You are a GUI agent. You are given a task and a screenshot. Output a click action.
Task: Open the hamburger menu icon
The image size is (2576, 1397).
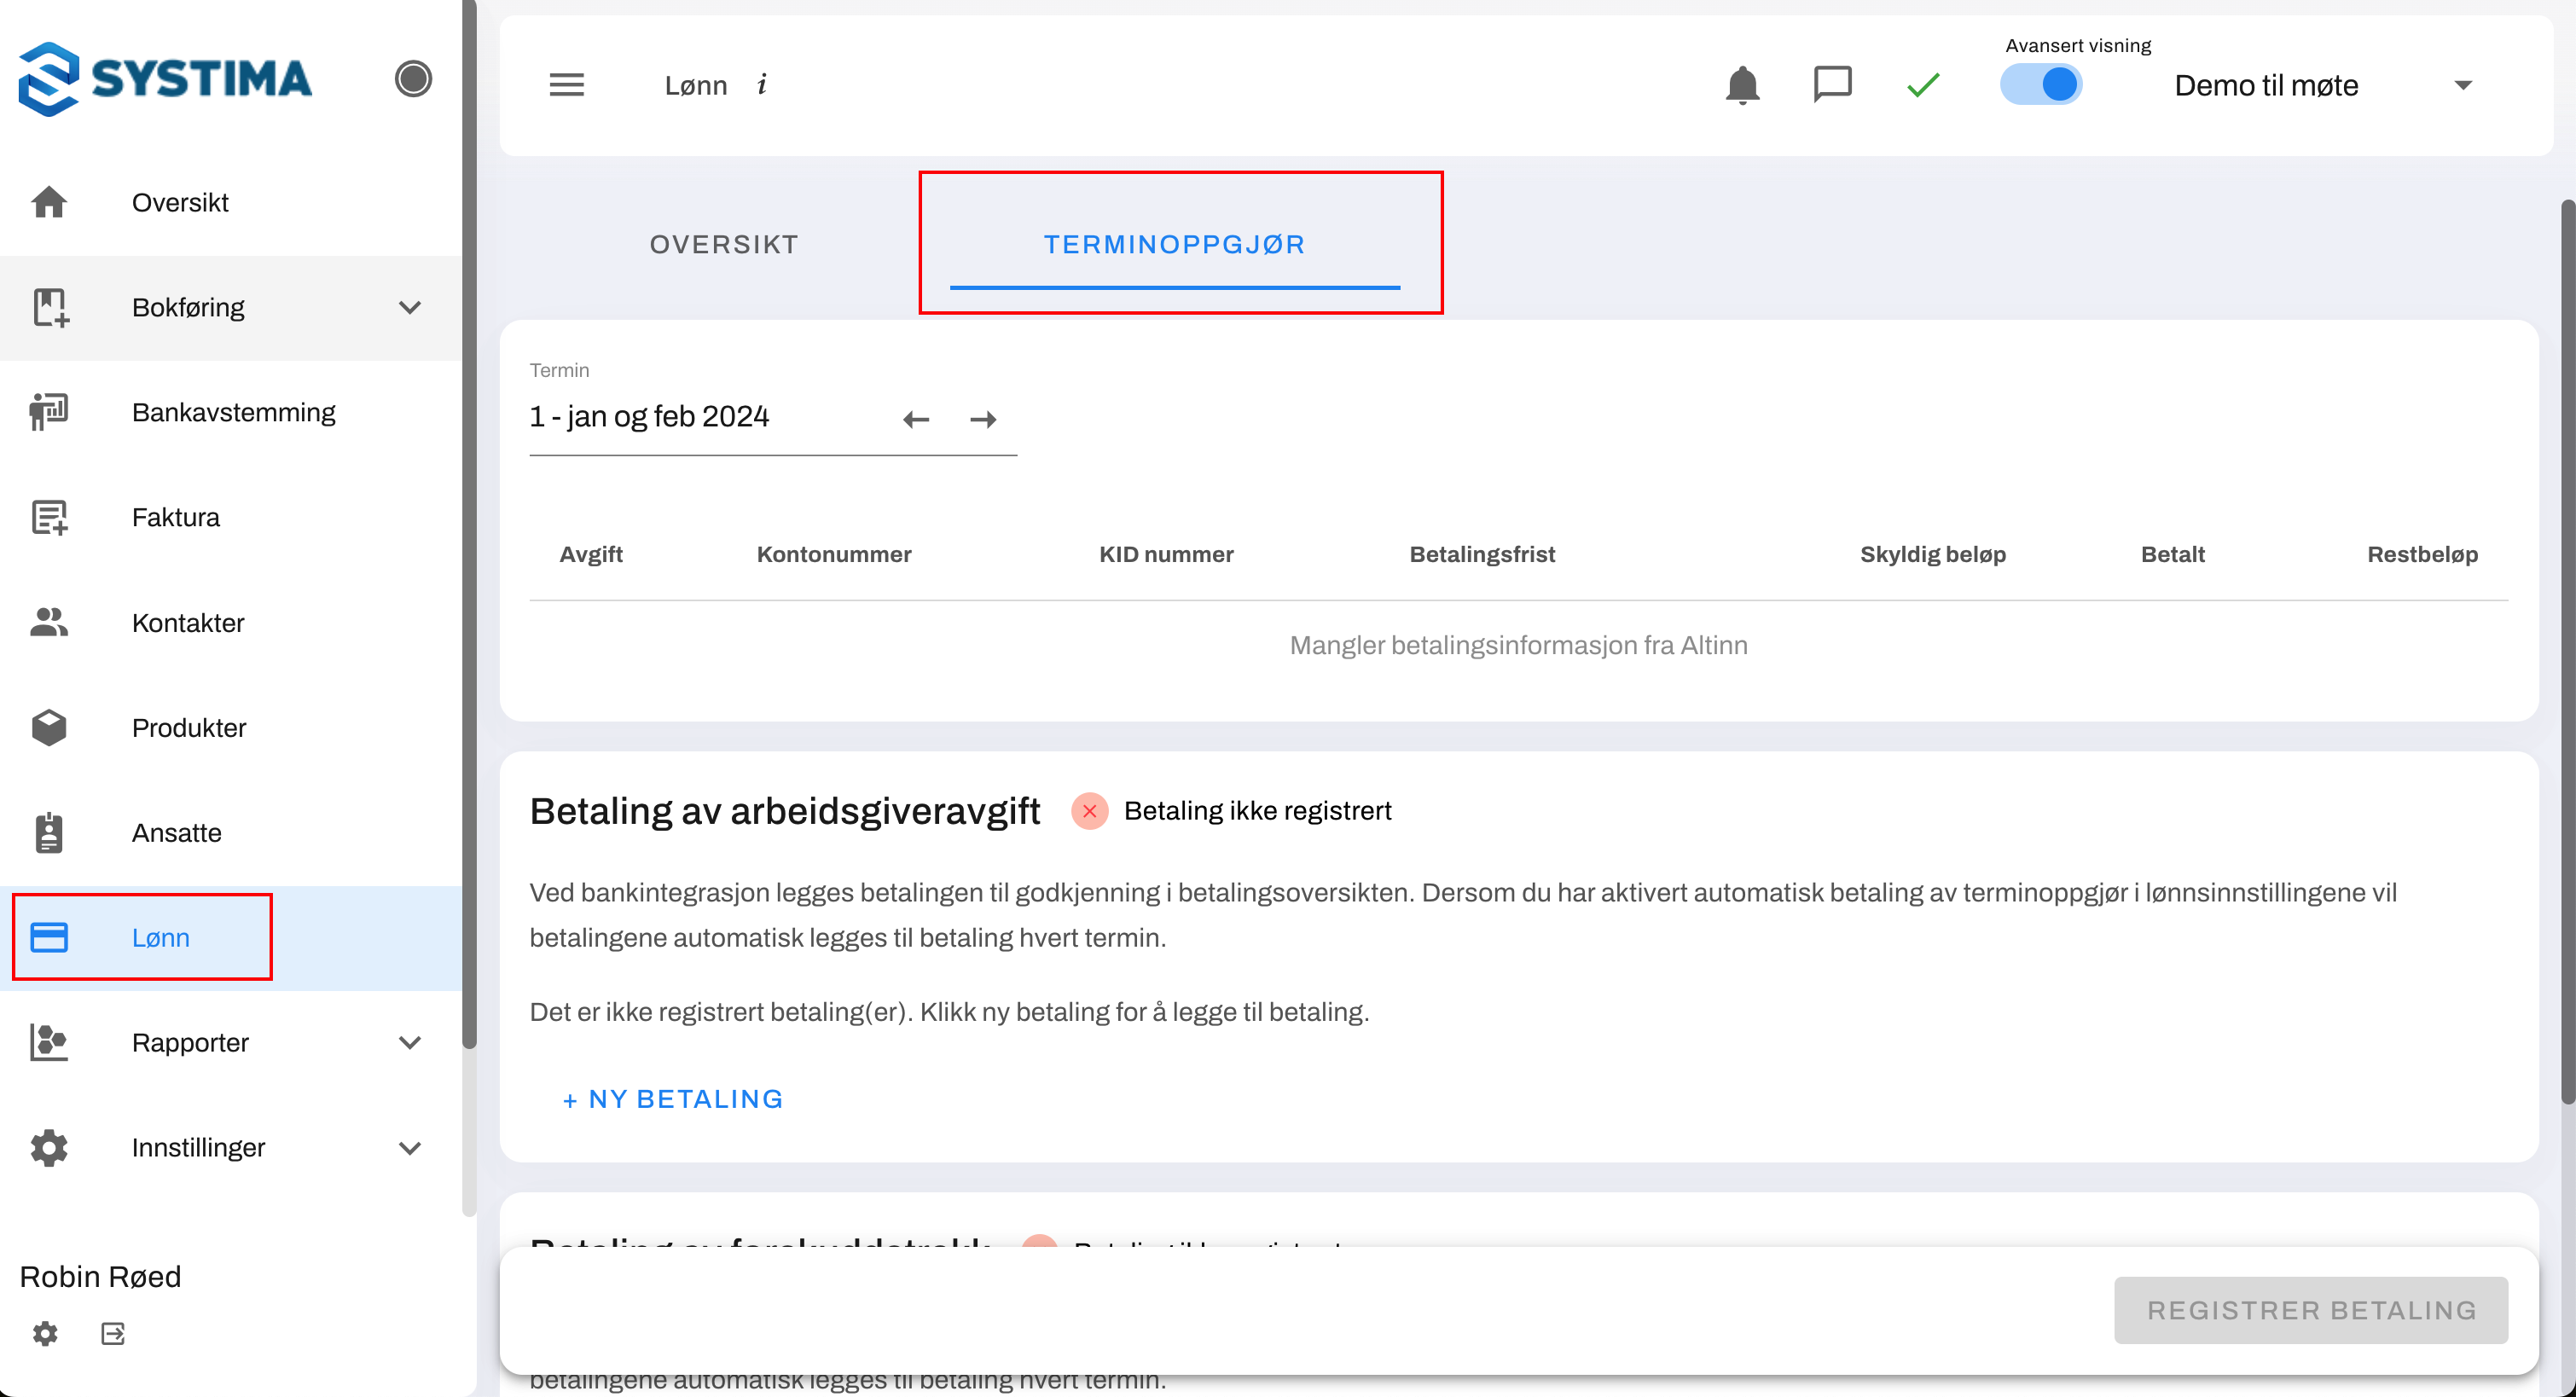coord(566,85)
